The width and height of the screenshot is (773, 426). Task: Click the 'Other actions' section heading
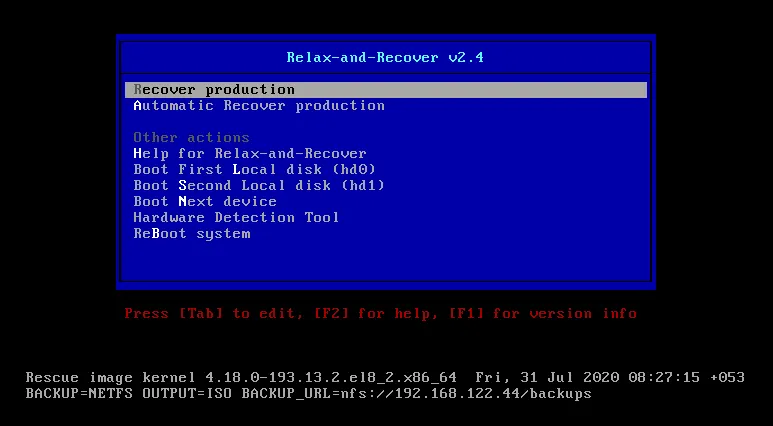tap(191, 138)
